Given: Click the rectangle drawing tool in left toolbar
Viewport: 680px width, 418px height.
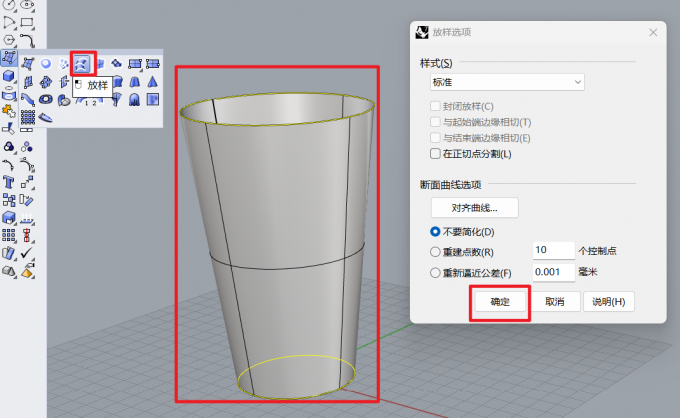Looking at the screenshot, I should [27, 22].
